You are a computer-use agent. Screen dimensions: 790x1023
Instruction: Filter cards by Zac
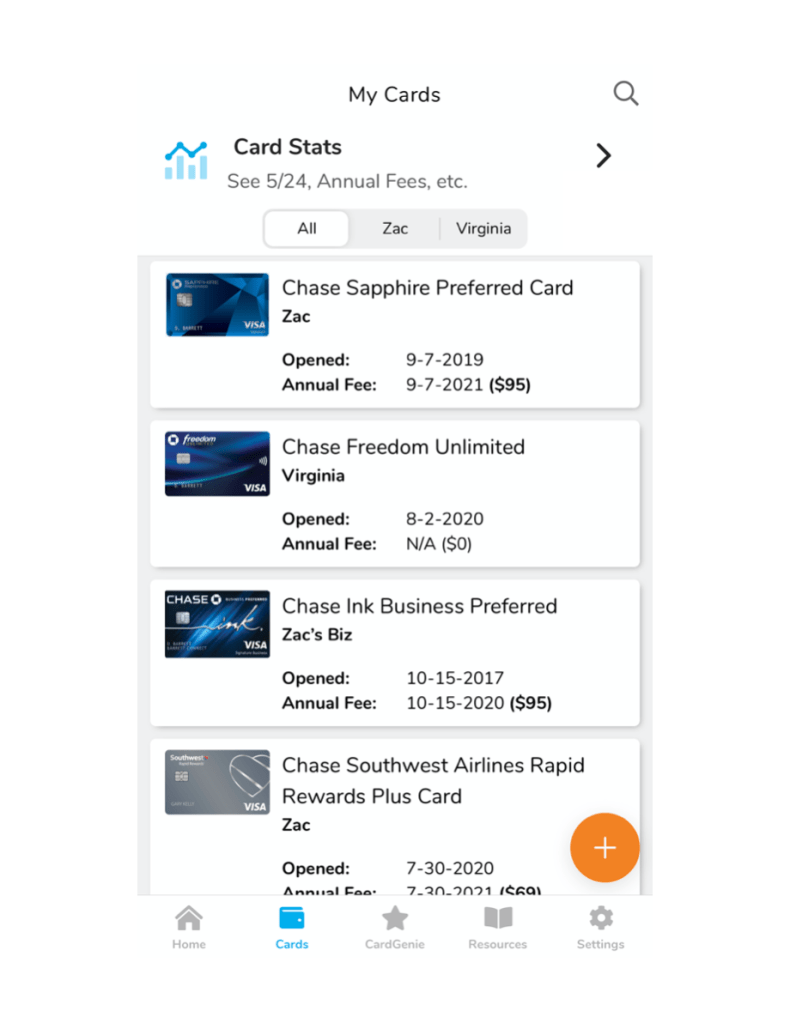click(395, 228)
